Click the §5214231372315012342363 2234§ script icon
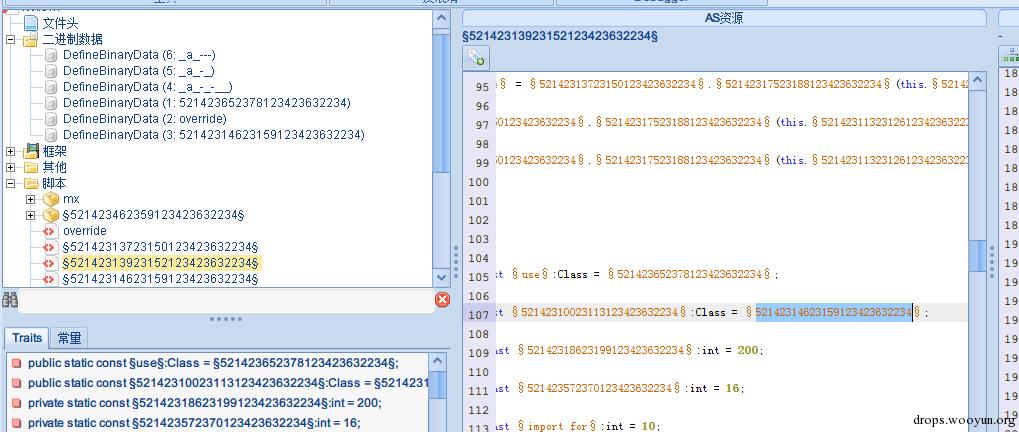 pos(49,248)
